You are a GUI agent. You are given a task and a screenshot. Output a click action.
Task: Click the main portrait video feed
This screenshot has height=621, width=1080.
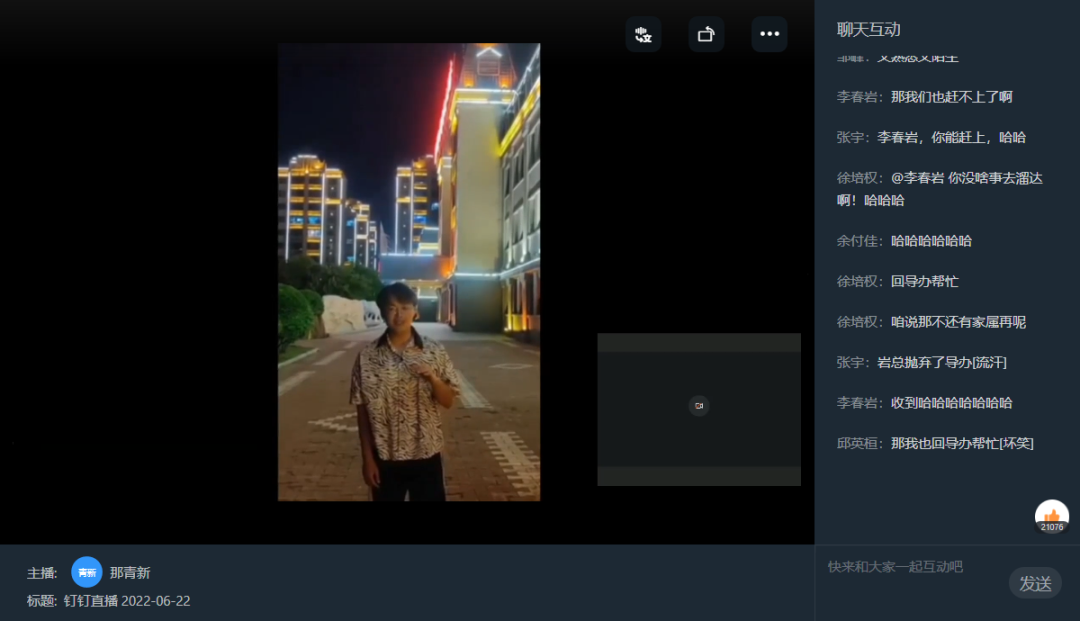[408, 272]
